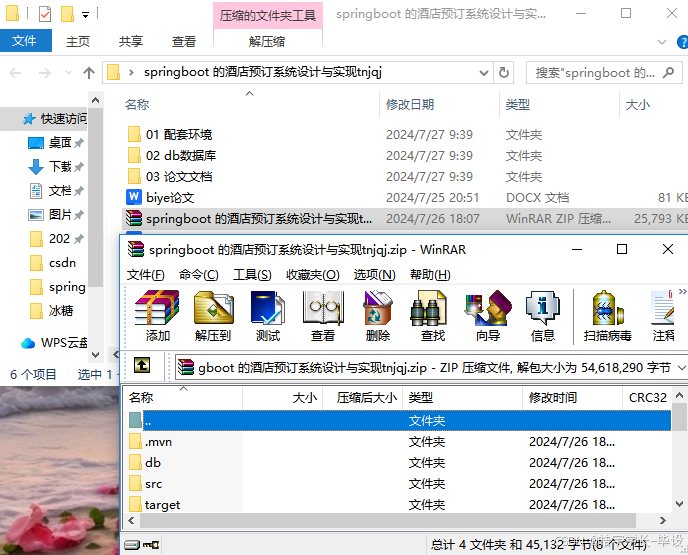Open Explorer 文件 tab
The image size is (688, 555).
pyautogui.click(x=25, y=41)
